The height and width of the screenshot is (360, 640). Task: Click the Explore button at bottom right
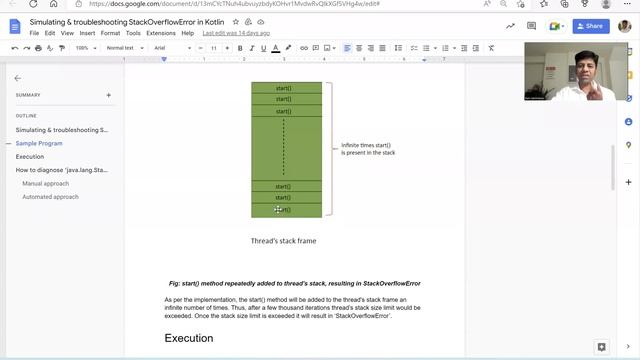pyautogui.click(x=601, y=347)
